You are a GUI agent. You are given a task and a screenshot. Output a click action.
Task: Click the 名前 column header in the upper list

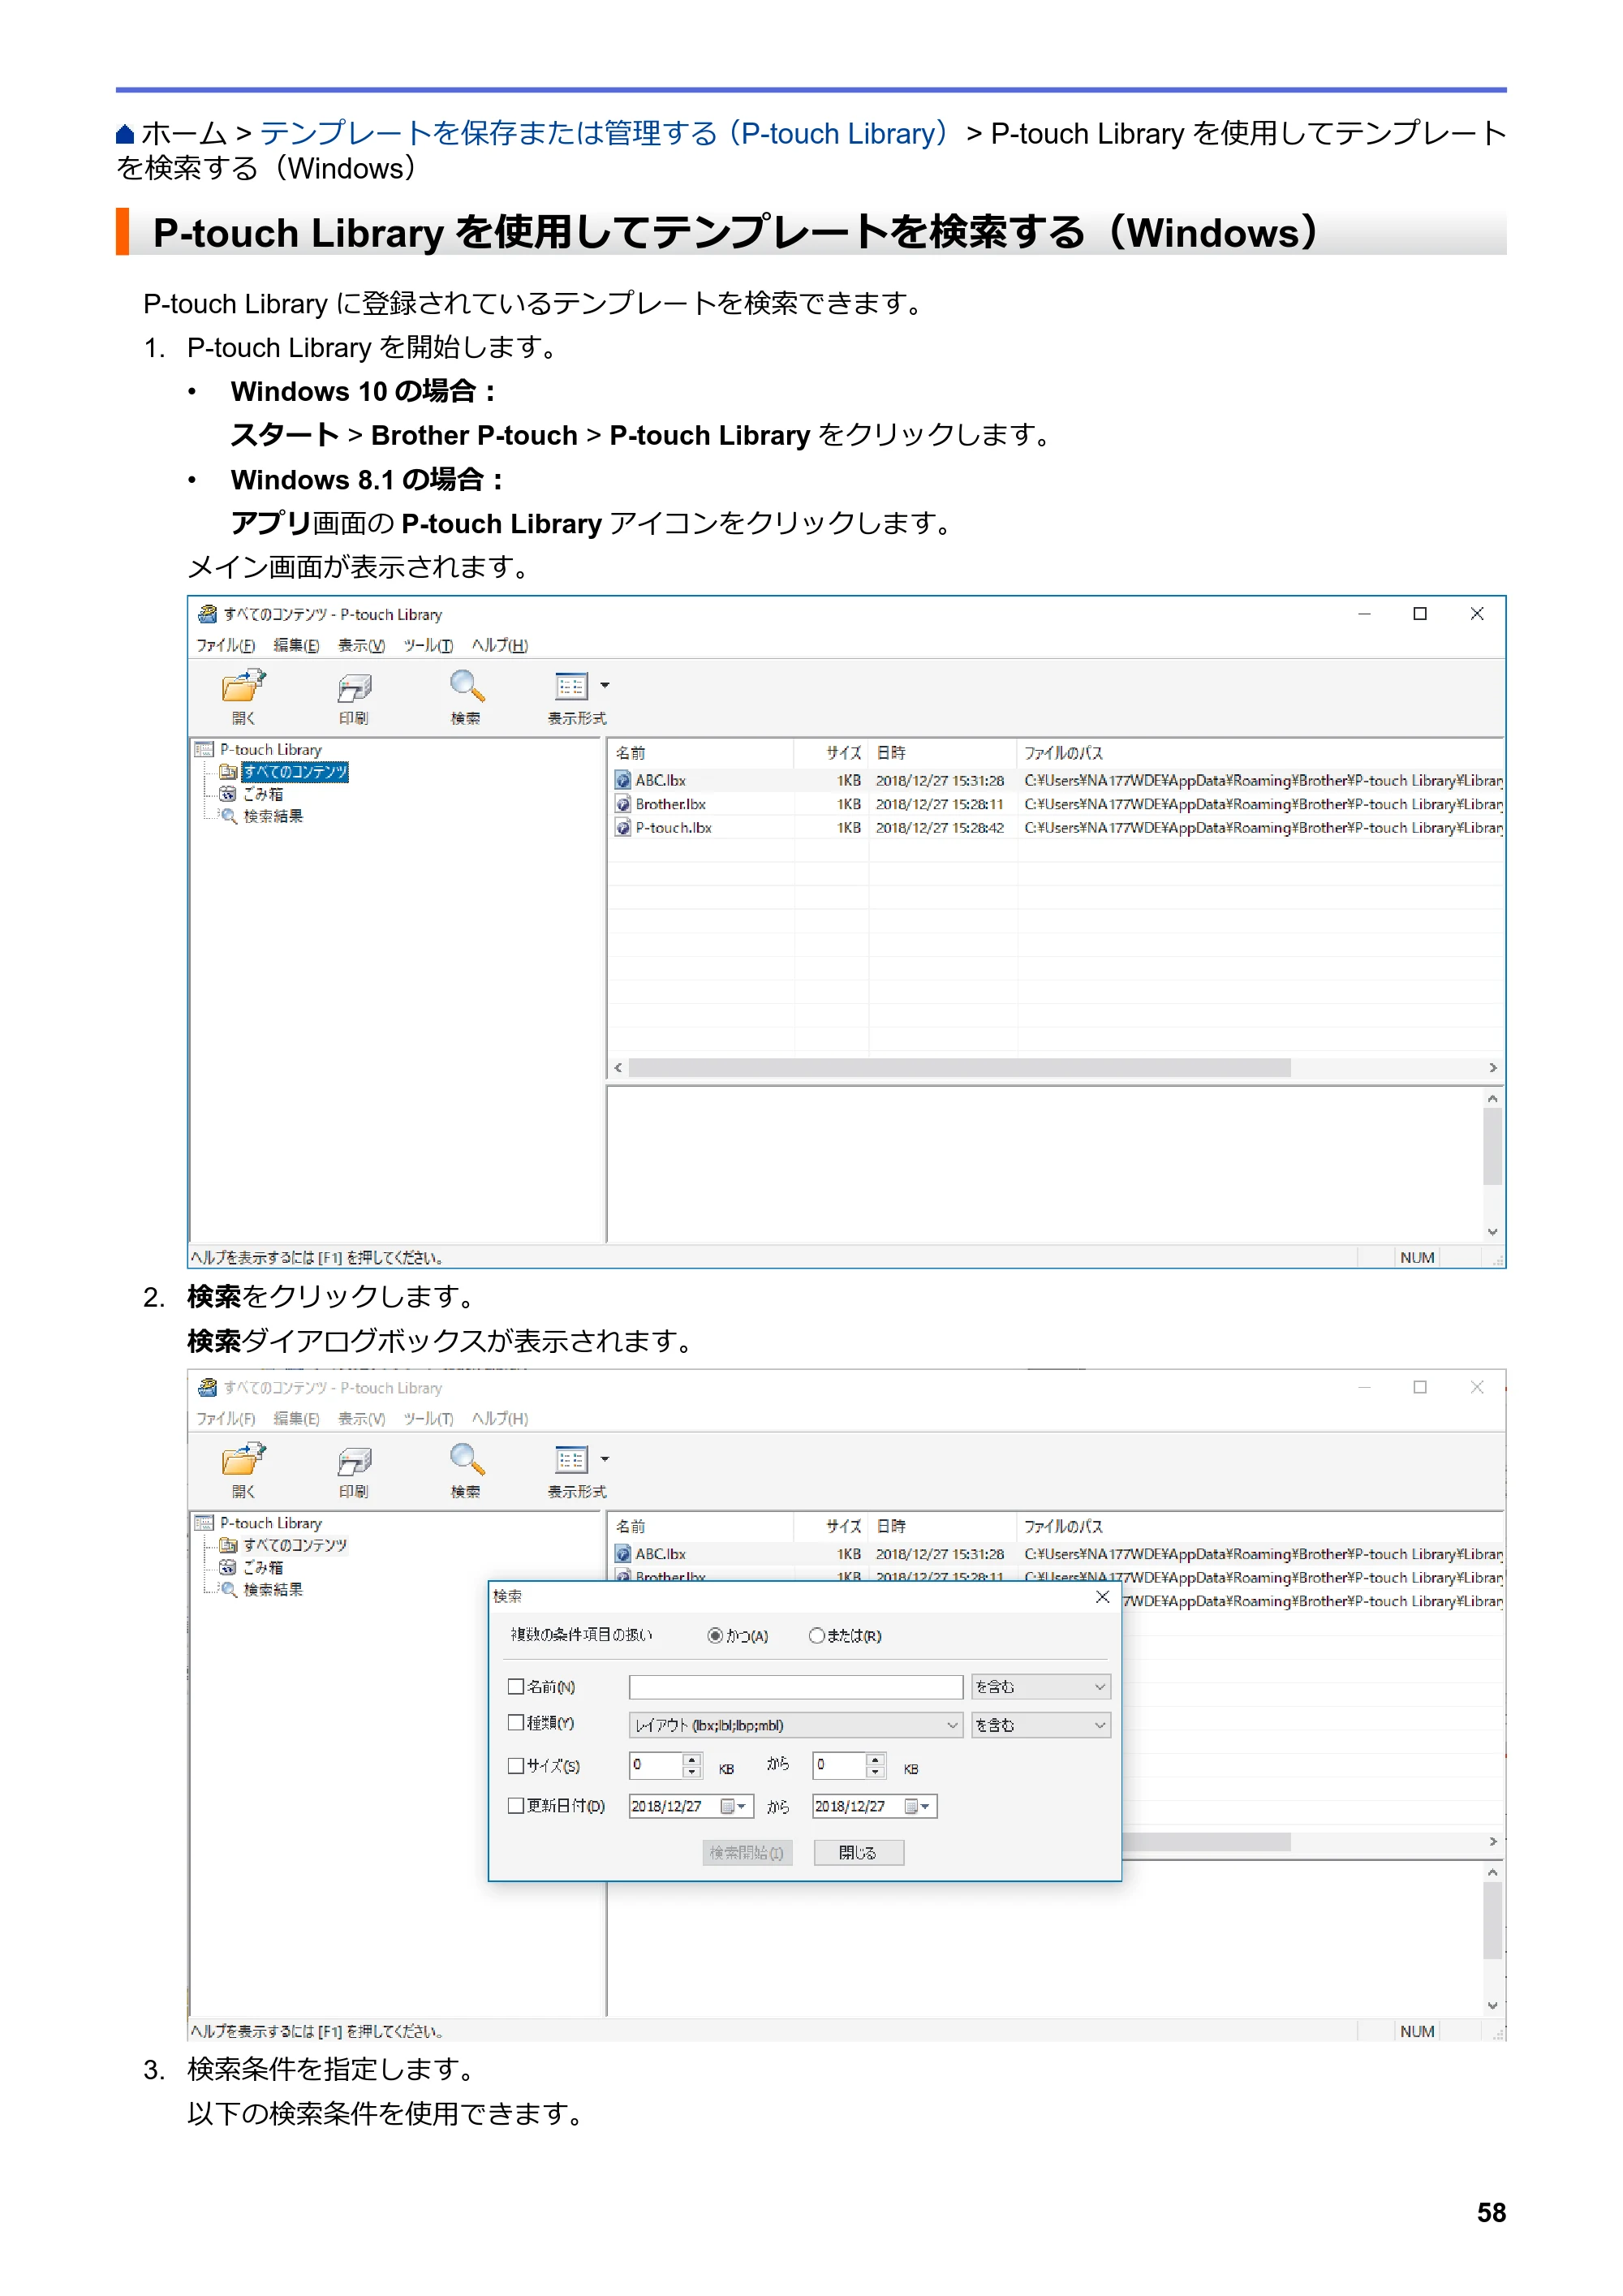tap(701, 753)
